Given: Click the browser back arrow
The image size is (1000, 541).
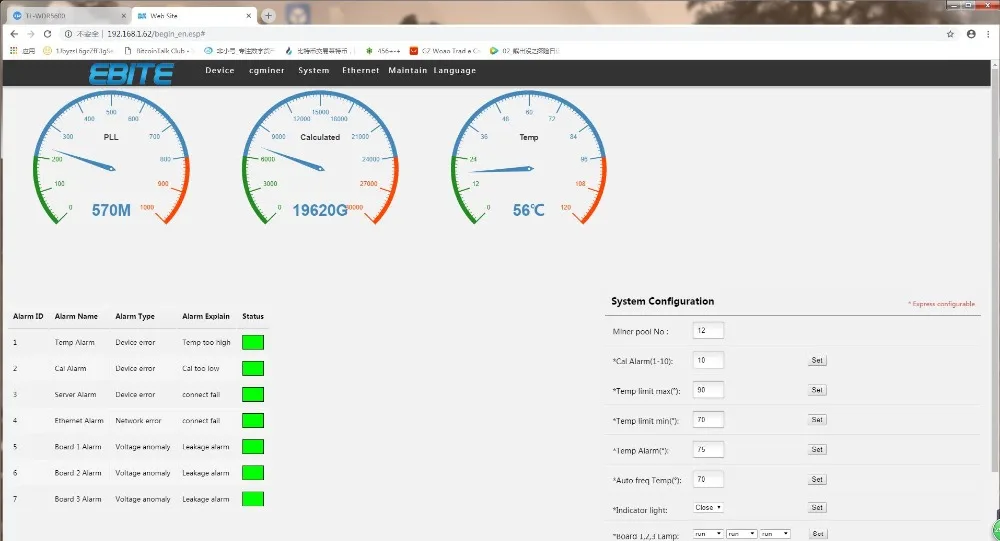Looking at the screenshot, I should [x=14, y=34].
